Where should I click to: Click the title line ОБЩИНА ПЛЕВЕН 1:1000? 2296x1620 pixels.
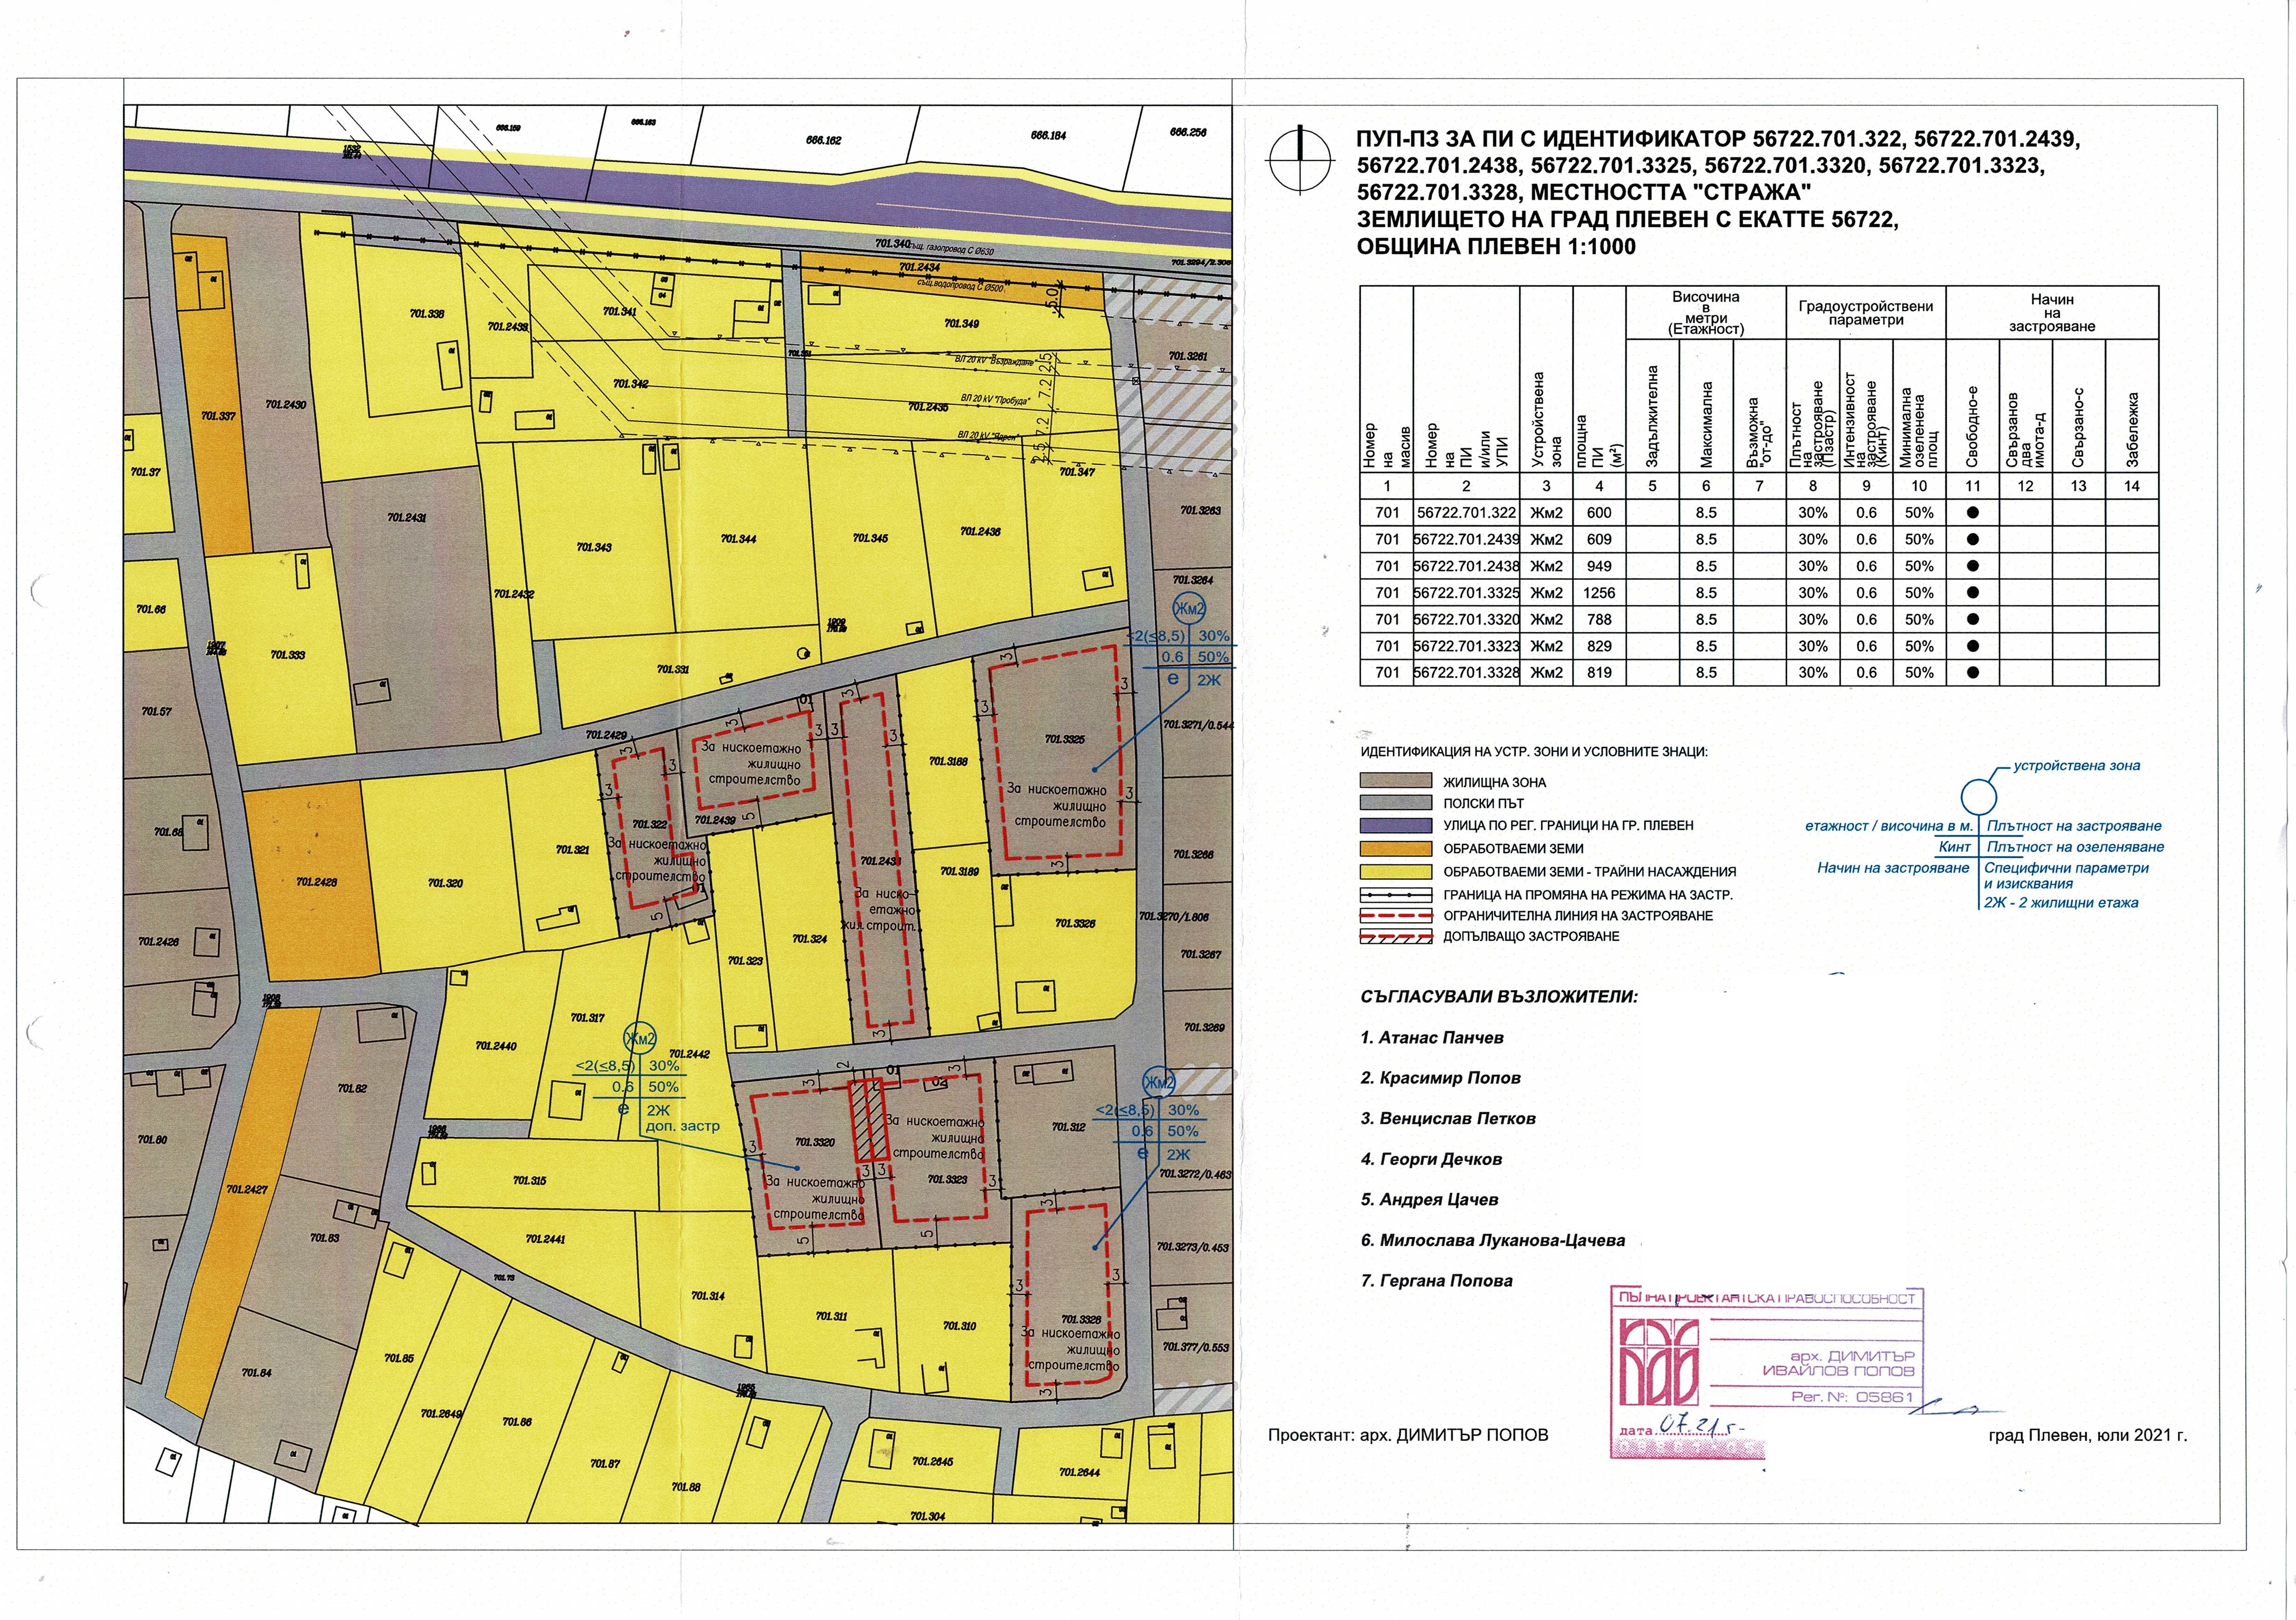click(1496, 247)
